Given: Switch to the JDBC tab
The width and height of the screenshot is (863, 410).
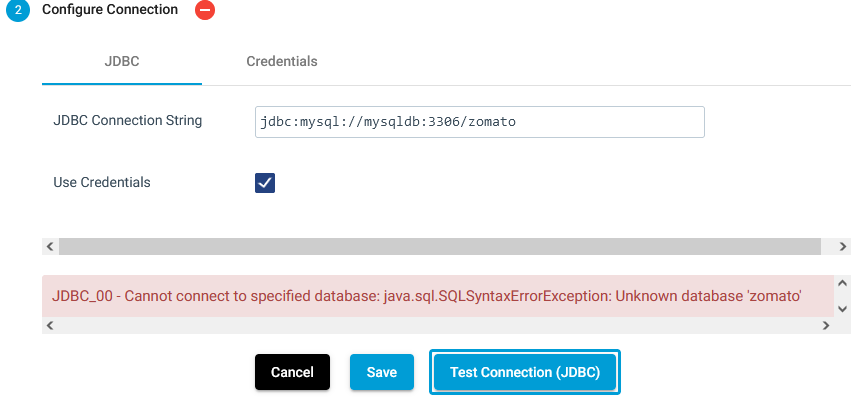Looking at the screenshot, I should tap(122, 61).
